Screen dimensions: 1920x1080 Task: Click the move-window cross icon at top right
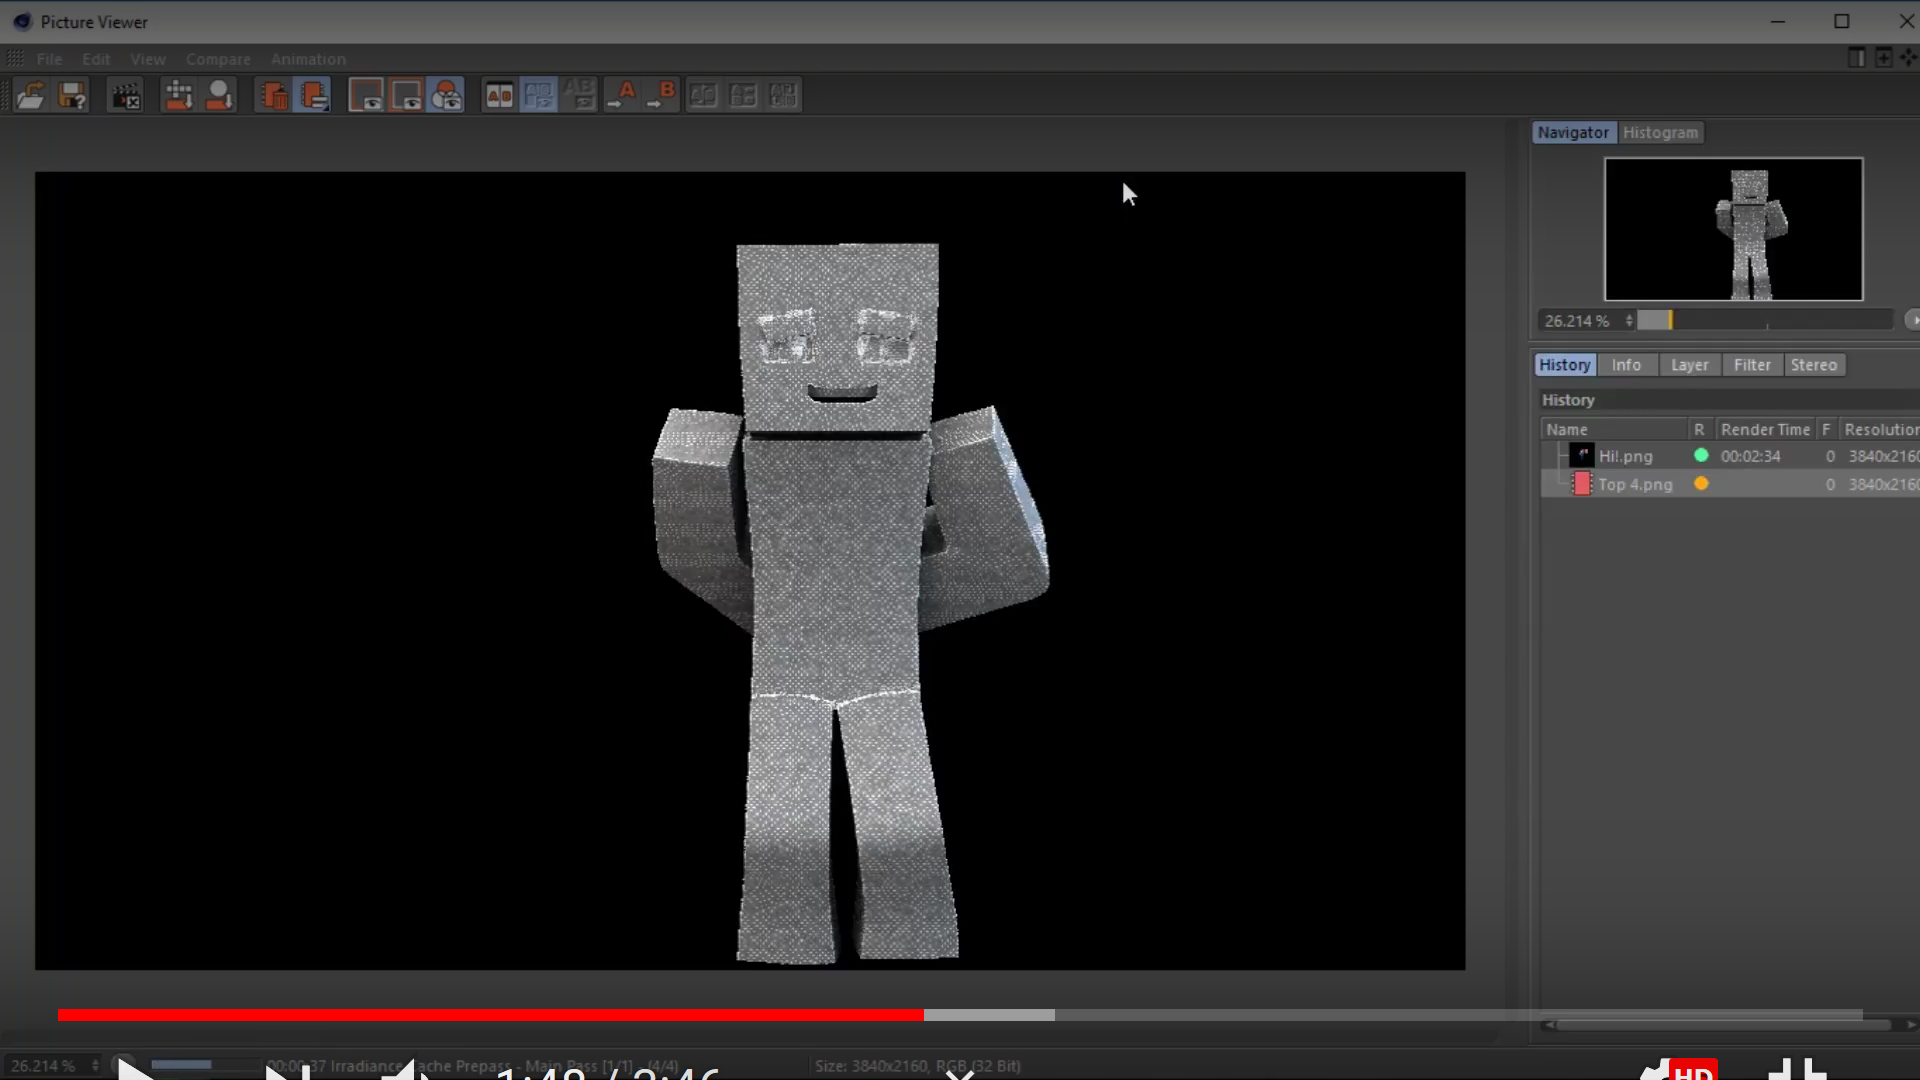[1909, 58]
